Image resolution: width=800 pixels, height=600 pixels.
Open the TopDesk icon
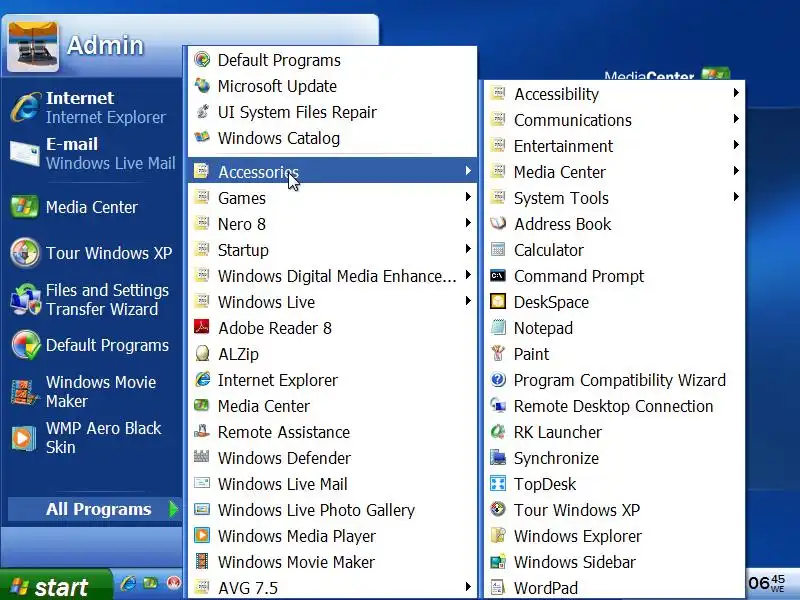(498, 484)
